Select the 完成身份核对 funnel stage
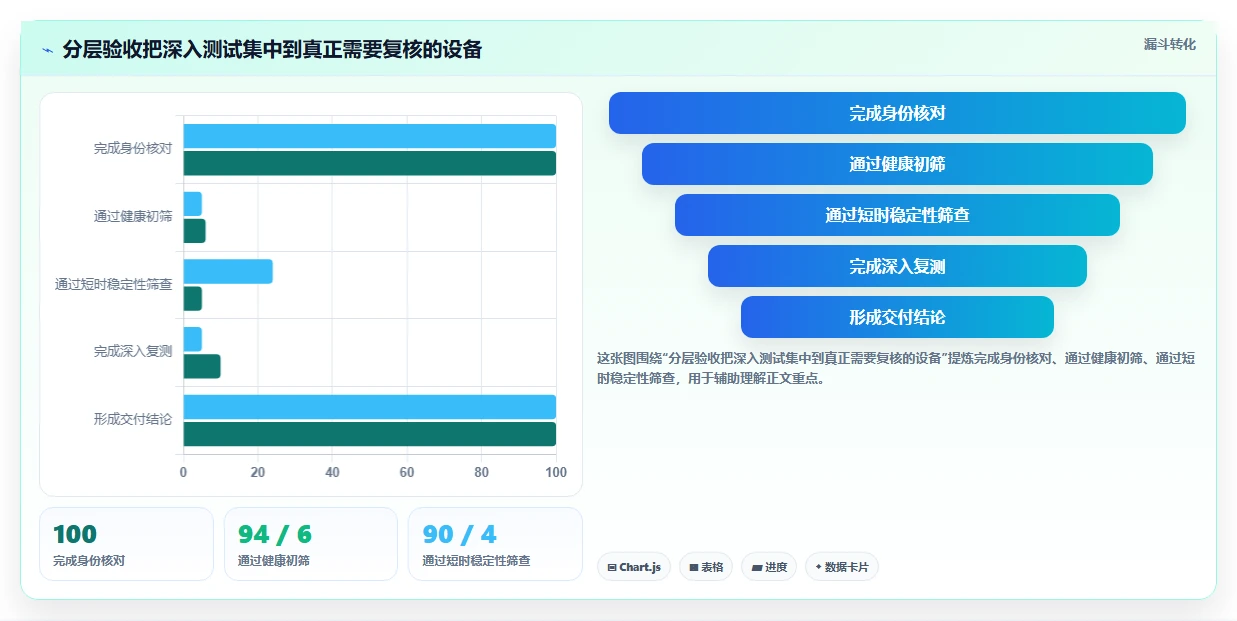The image size is (1237, 621). 897,113
